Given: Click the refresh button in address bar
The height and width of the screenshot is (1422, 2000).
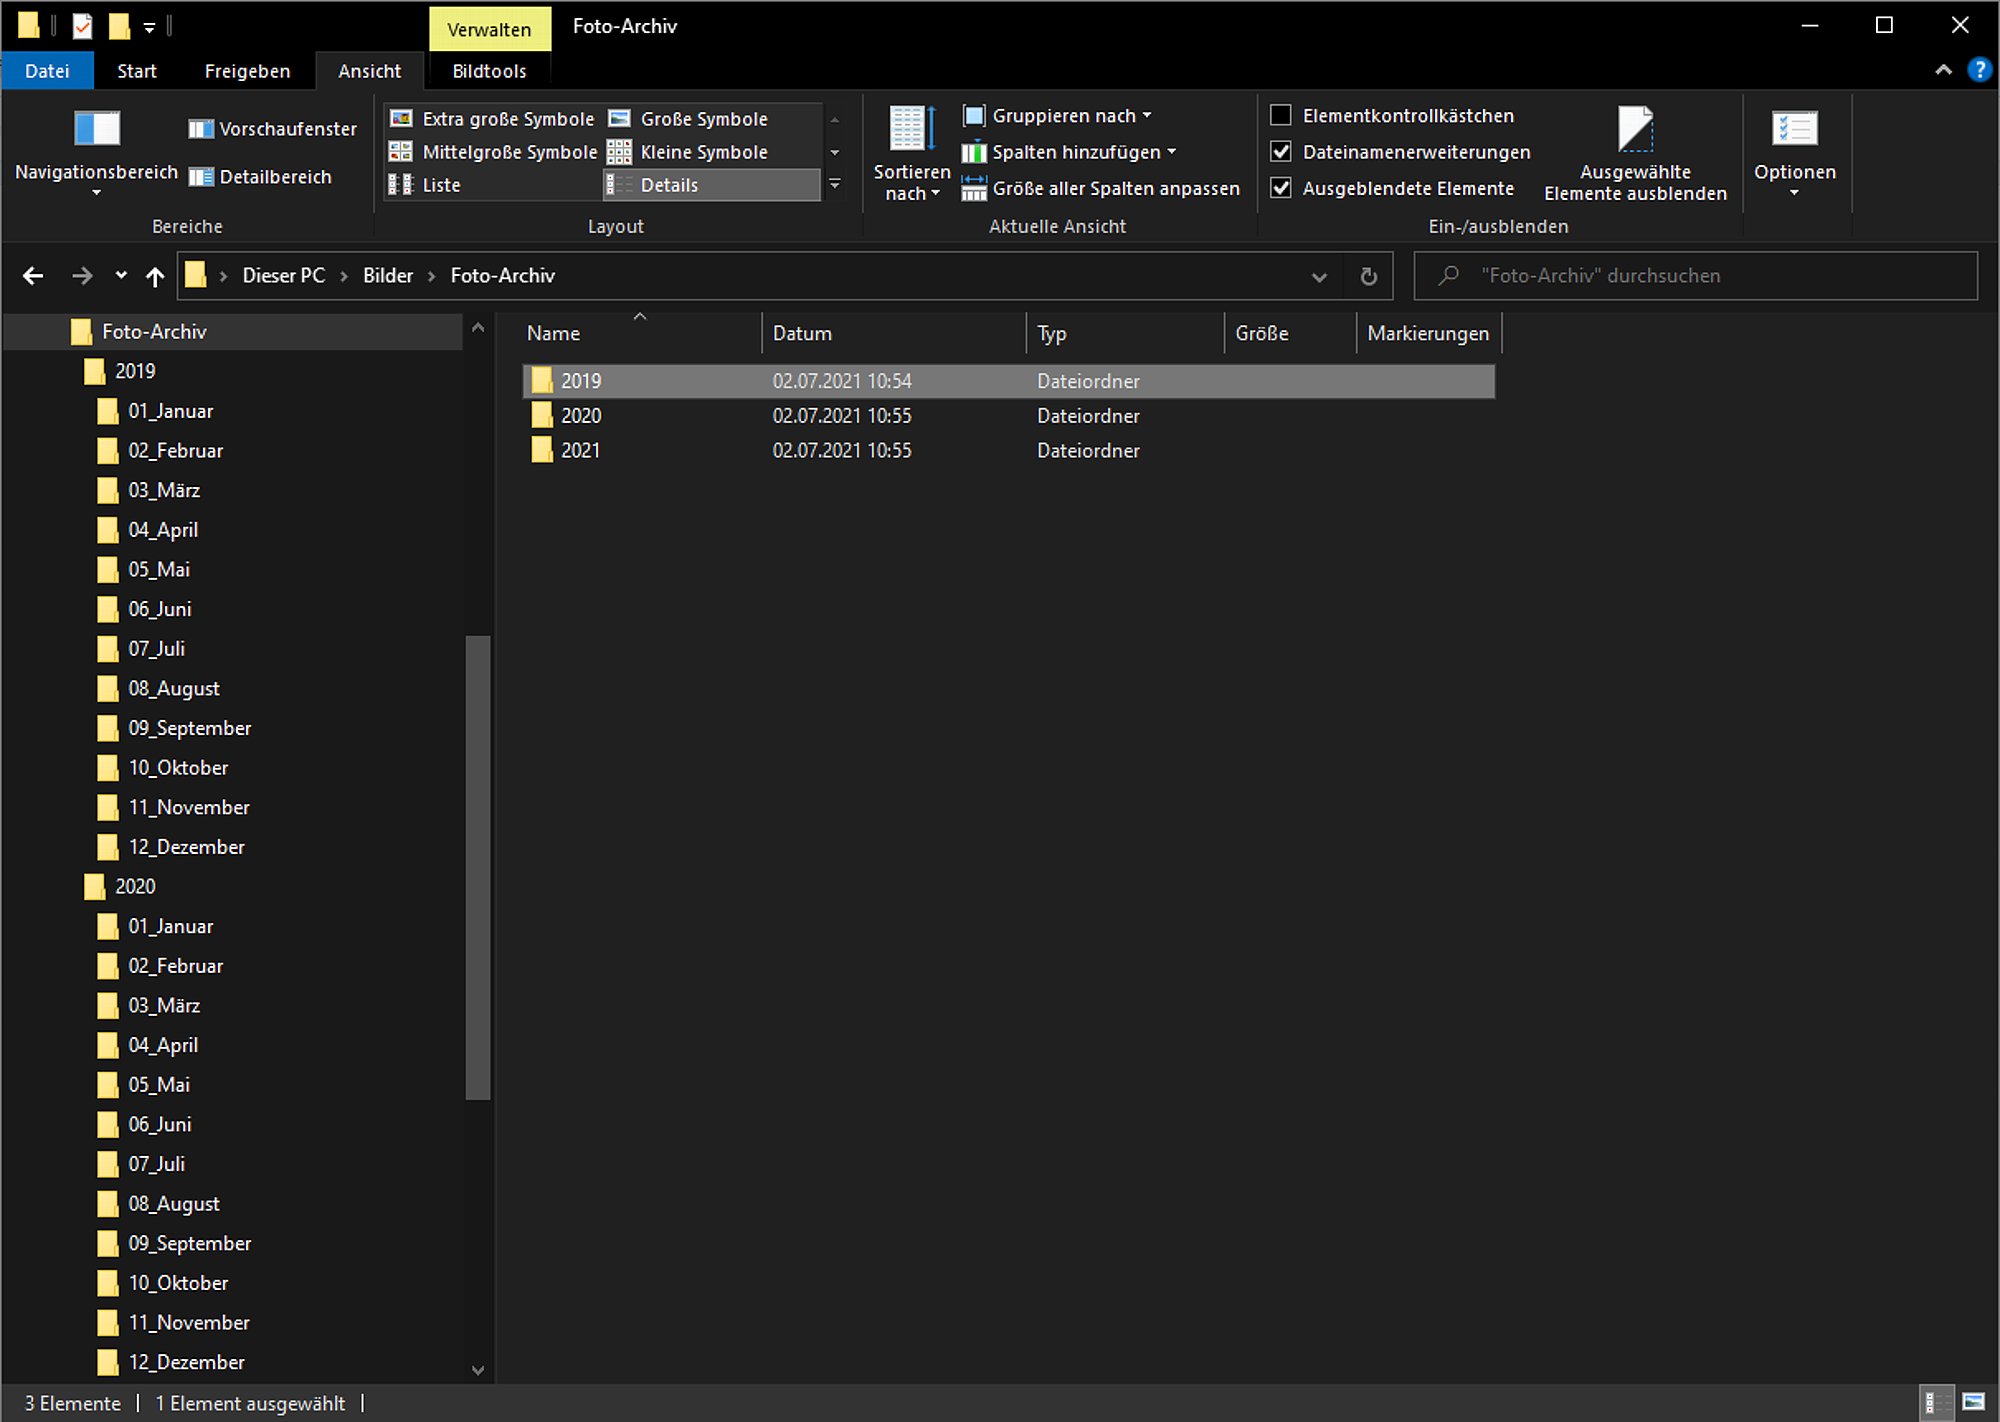Looking at the screenshot, I should (1368, 276).
